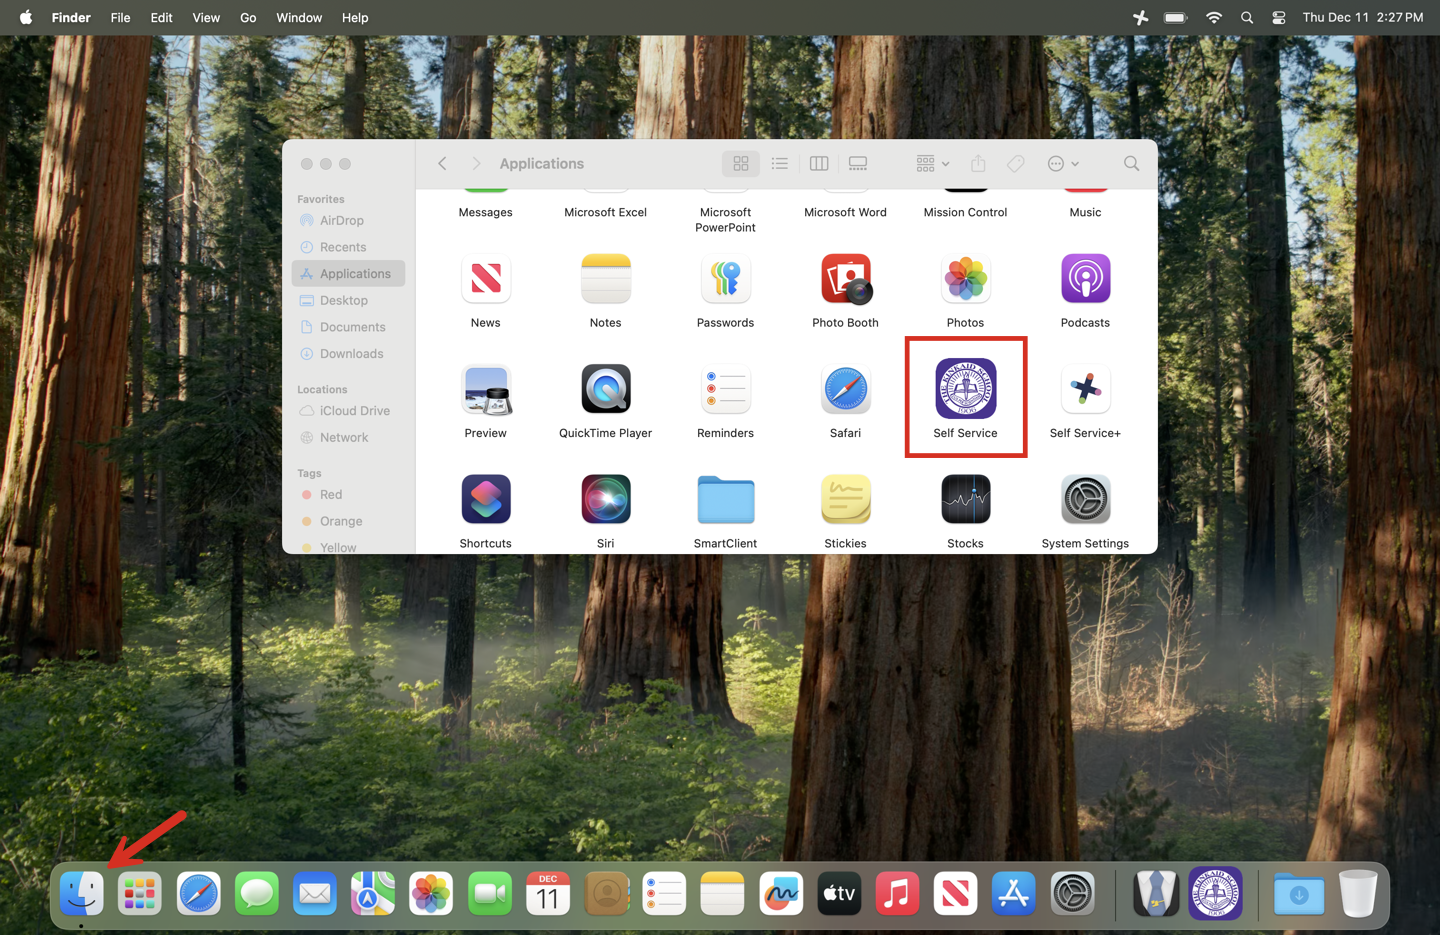1440x935 pixels.
Task: Select the Reminders app in Finder window
Action: pos(726,389)
